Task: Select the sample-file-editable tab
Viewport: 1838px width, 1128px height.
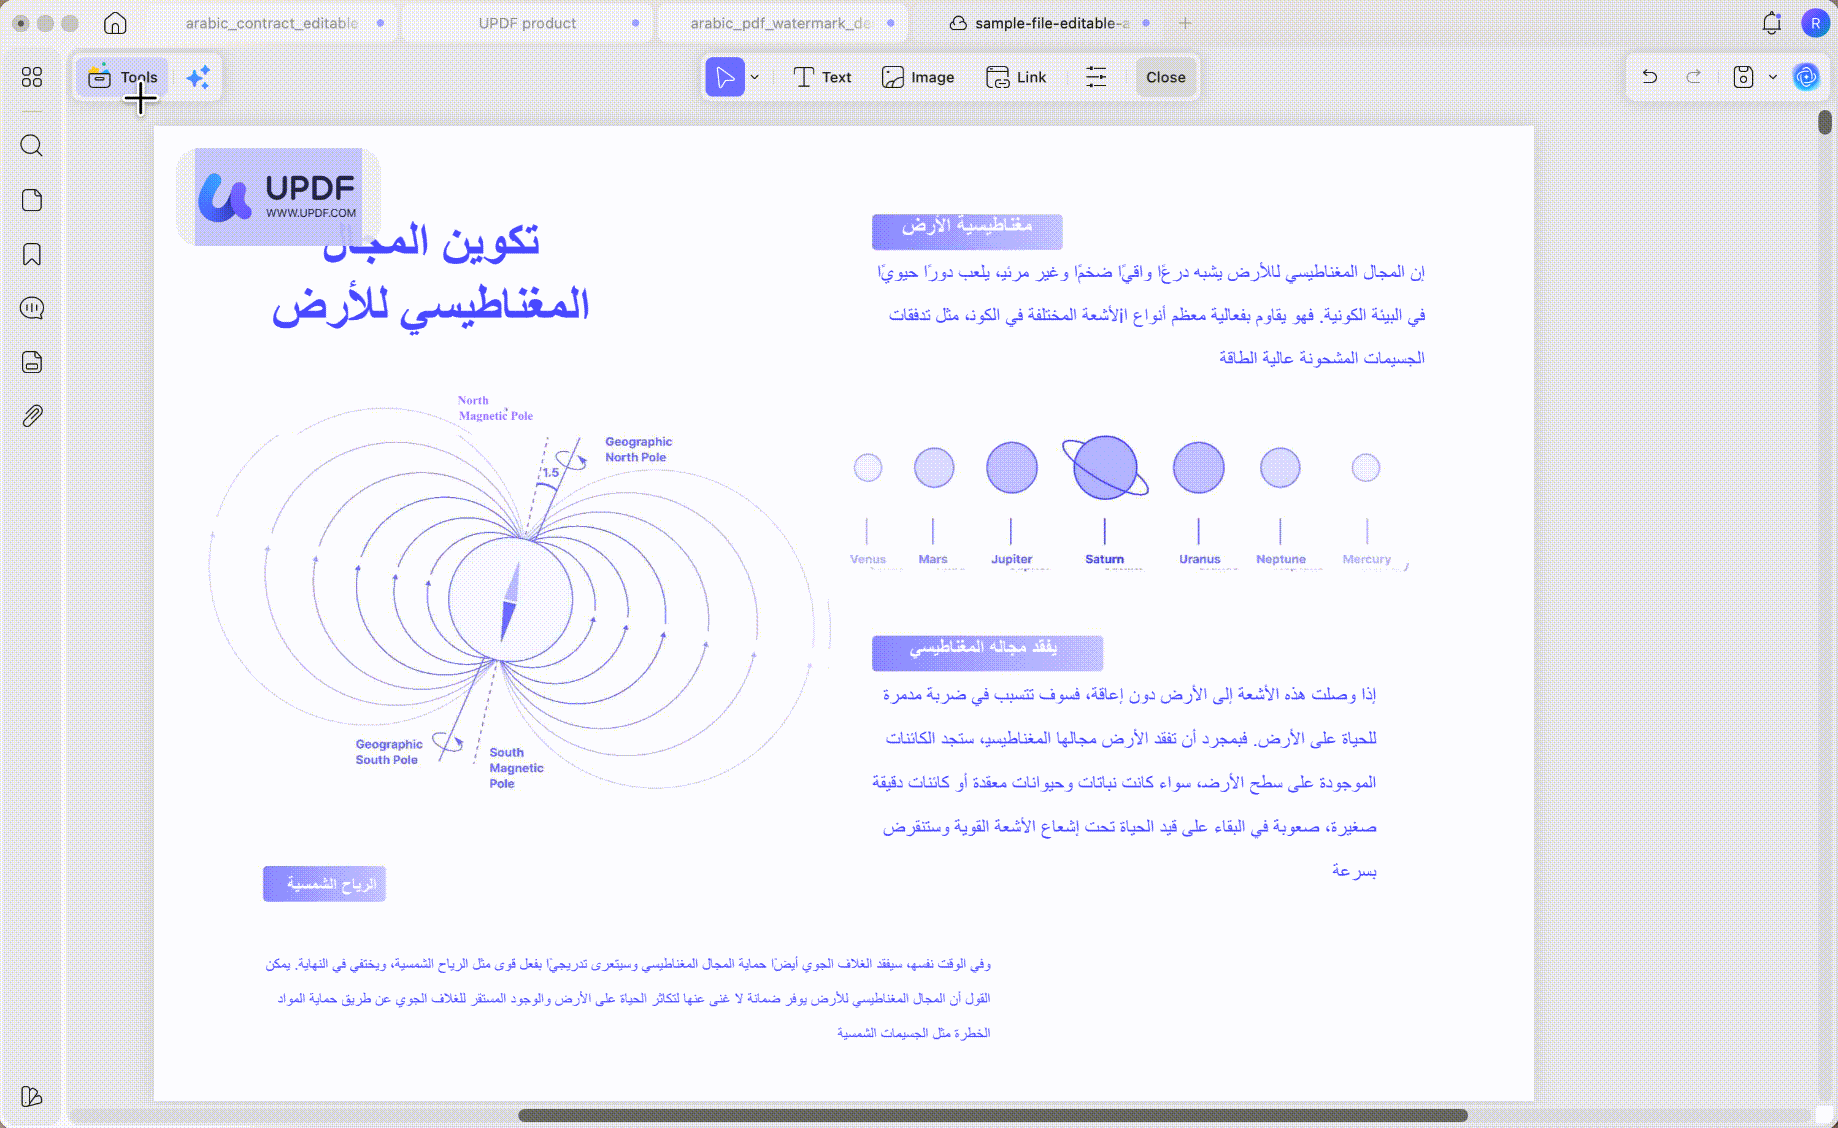Action: coord(1040,23)
